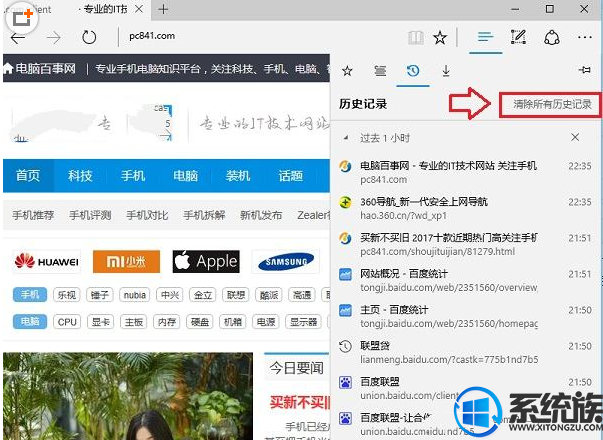Screen dimensions: 603x440
Task: Open 网站概况 - 百度统计 history entry
Action: pyautogui.click(x=465, y=280)
